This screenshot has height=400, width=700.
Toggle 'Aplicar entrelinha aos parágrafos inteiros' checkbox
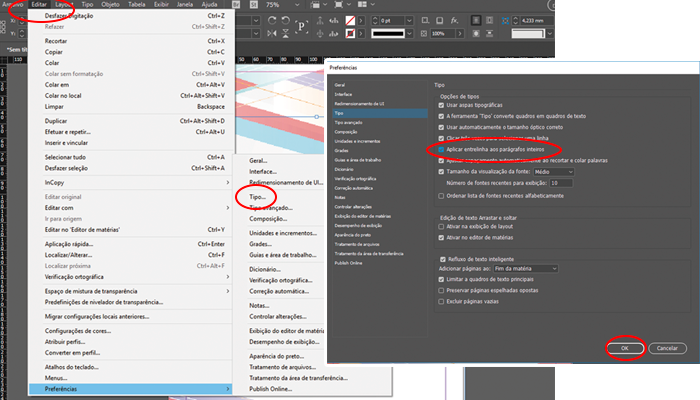441,150
